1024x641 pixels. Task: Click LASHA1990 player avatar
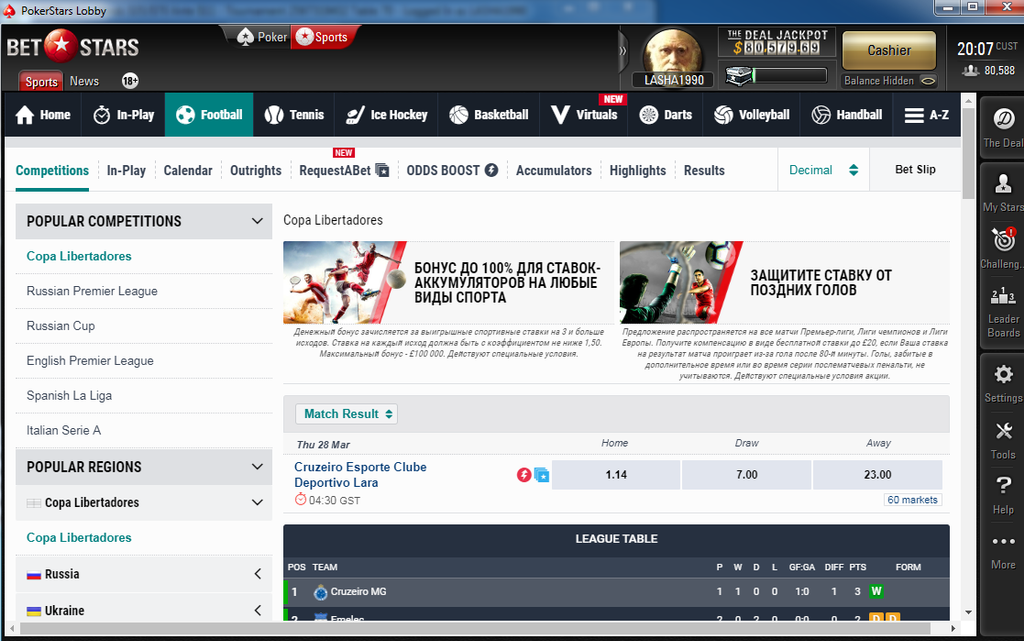tap(673, 54)
